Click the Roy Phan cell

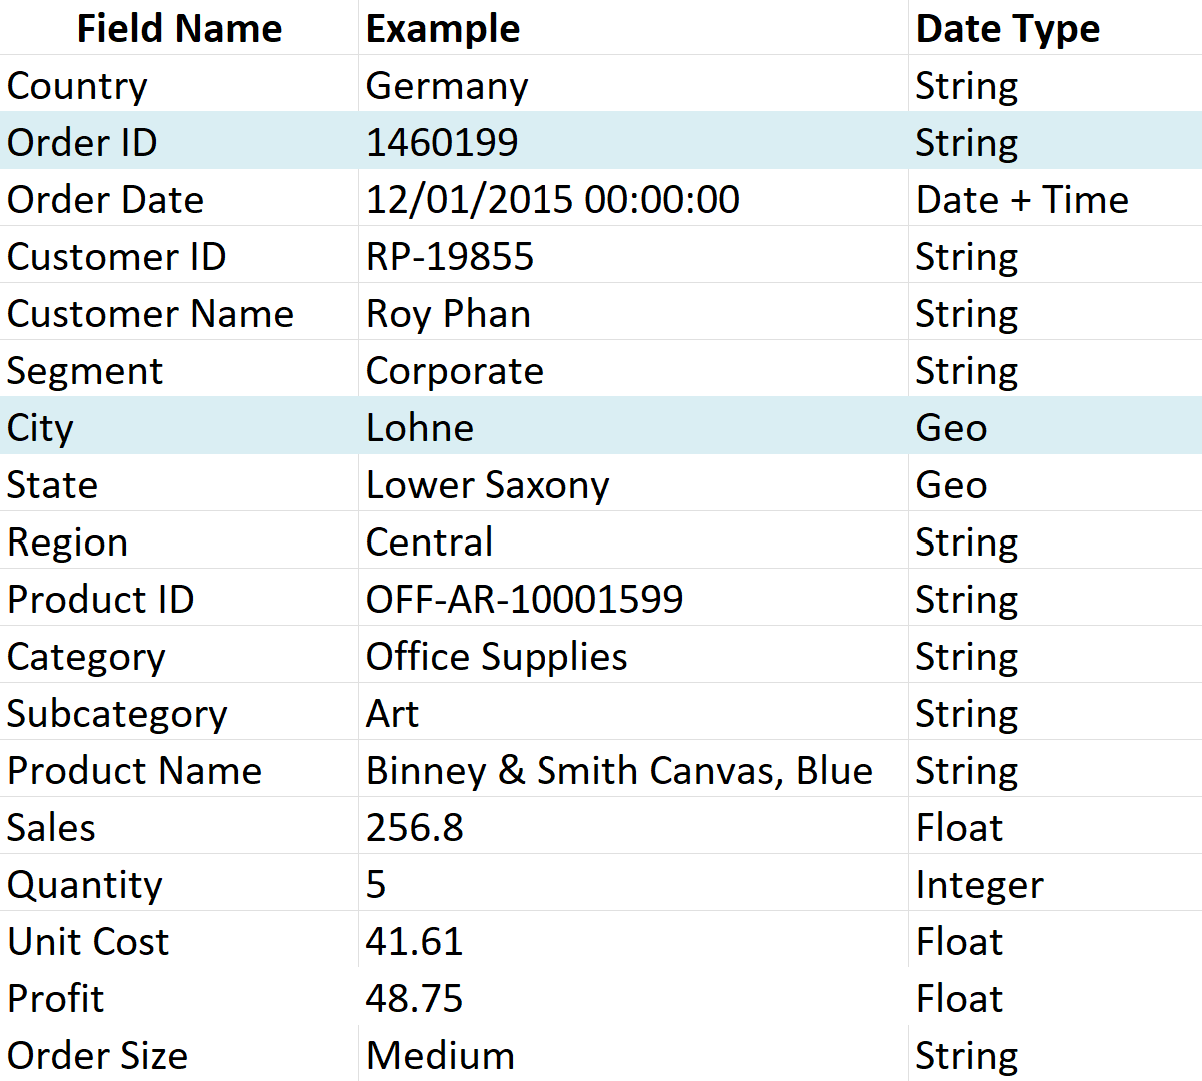(448, 314)
